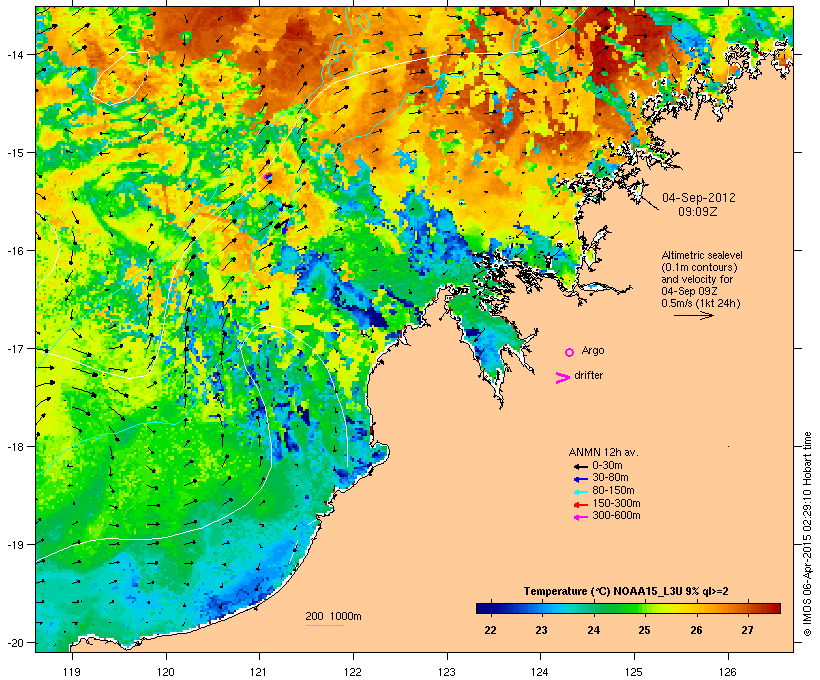Click the IMOS copyright timestamp text

(808, 534)
